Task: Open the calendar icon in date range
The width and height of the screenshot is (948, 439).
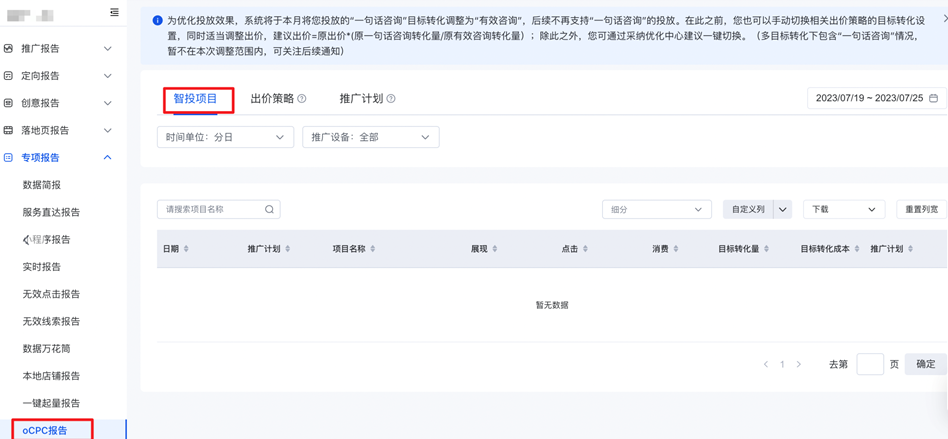Action: pos(933,99)
